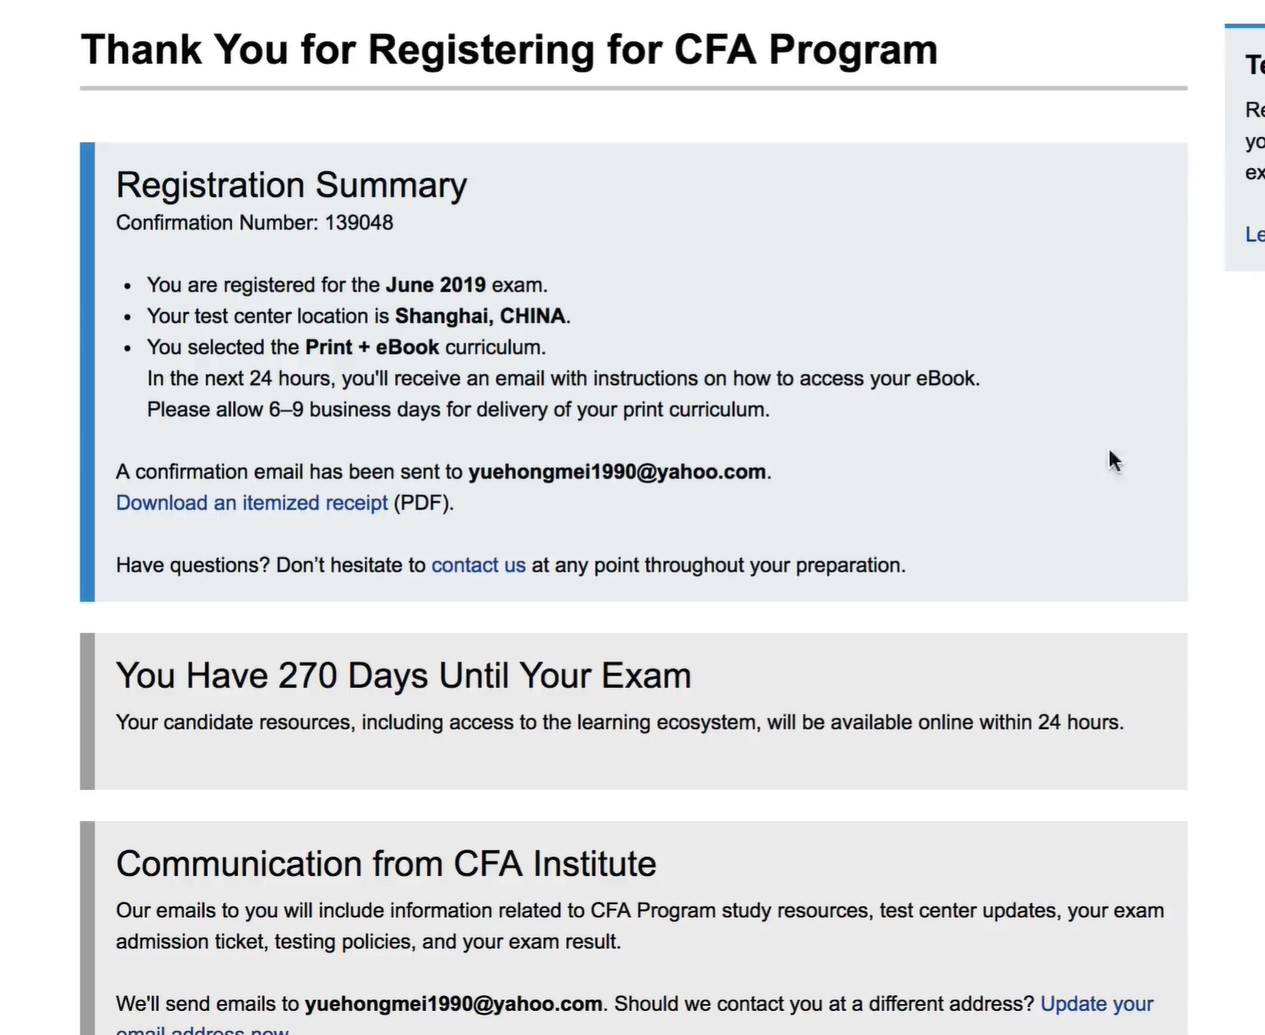This screenshot has height=1035, width=1265.
Task: Open the contact us link
Action: click(x=478, y=565)
